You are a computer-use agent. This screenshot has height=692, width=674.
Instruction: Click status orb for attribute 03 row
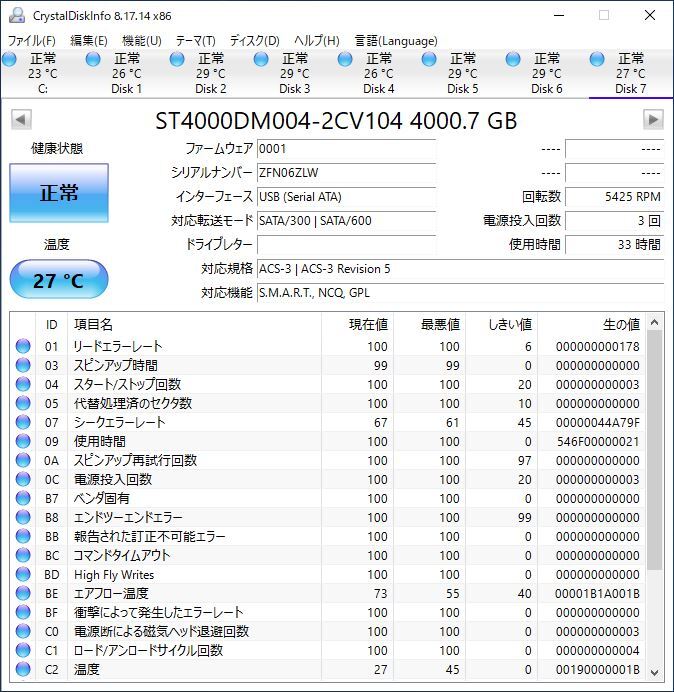coord(23,365)
